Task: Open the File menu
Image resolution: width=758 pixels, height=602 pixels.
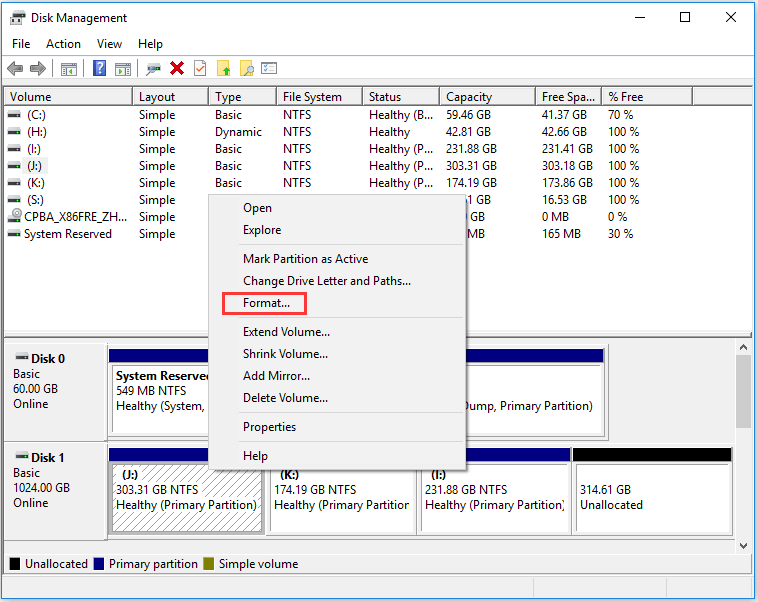Action: click(x=21, y=44)
